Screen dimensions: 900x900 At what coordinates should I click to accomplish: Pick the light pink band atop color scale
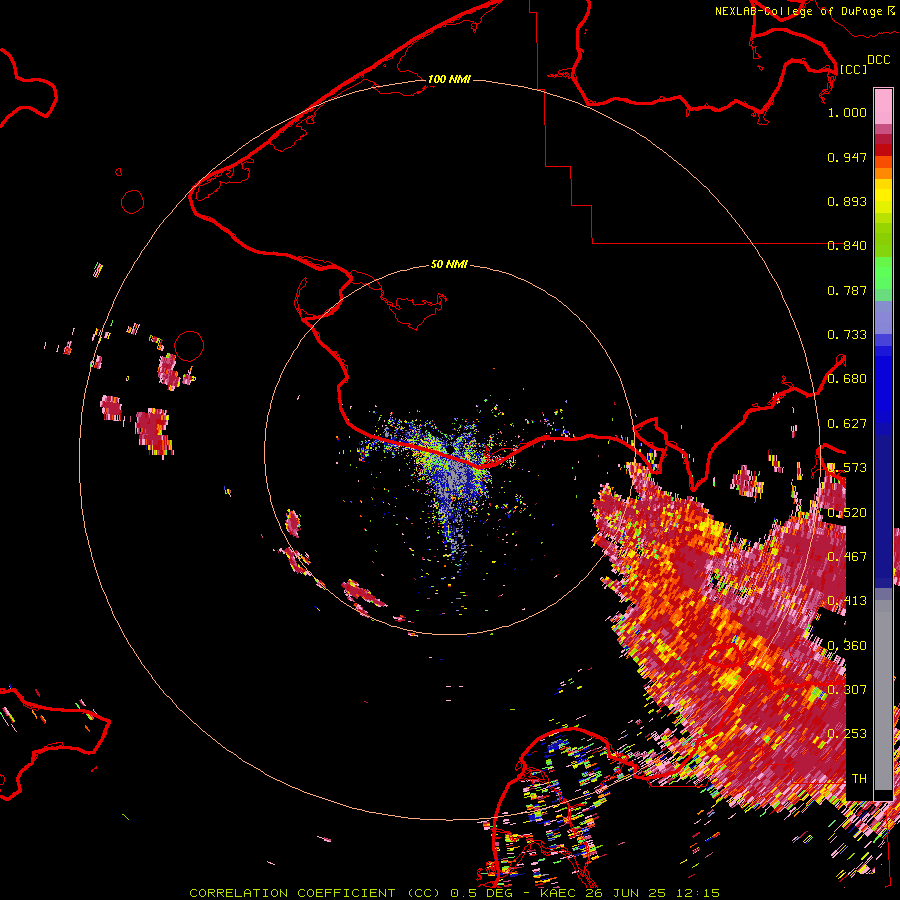click(x=883, y=106)
